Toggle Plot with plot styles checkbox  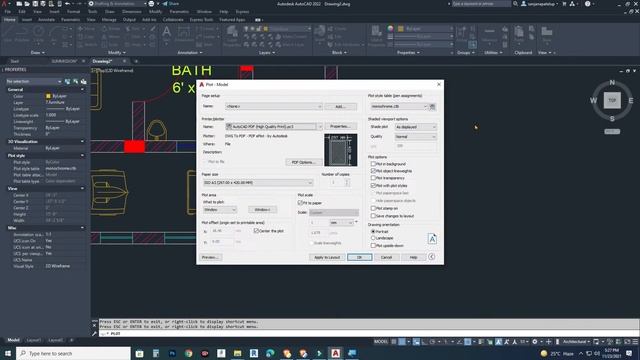(x=373, y=185)
